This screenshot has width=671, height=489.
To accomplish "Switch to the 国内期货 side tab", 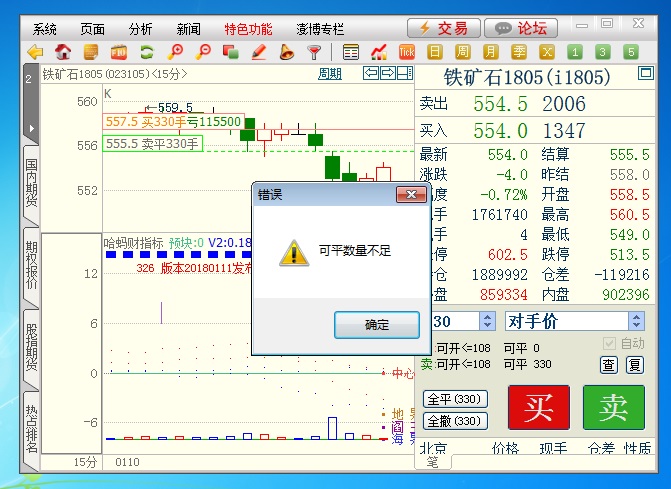I will (31, 188).
